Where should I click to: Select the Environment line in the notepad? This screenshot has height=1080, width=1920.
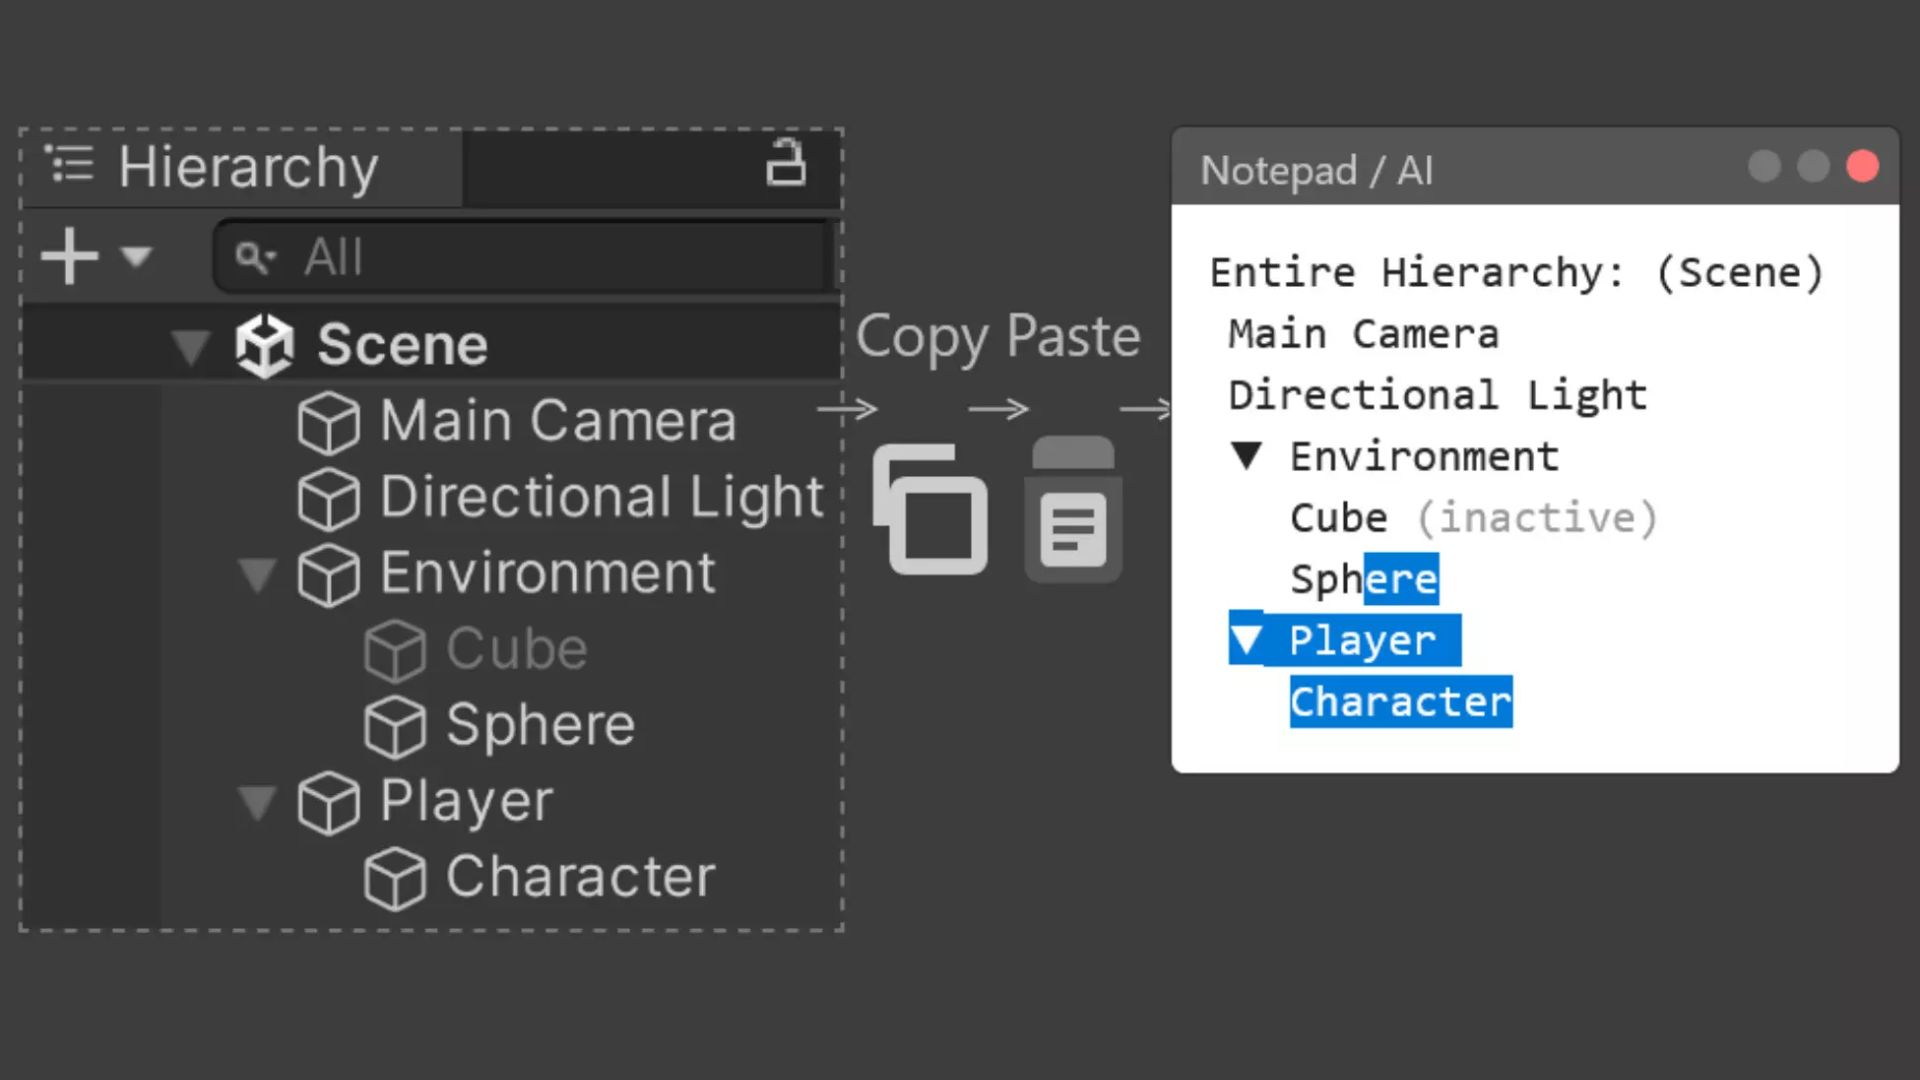pos(1424,456)
